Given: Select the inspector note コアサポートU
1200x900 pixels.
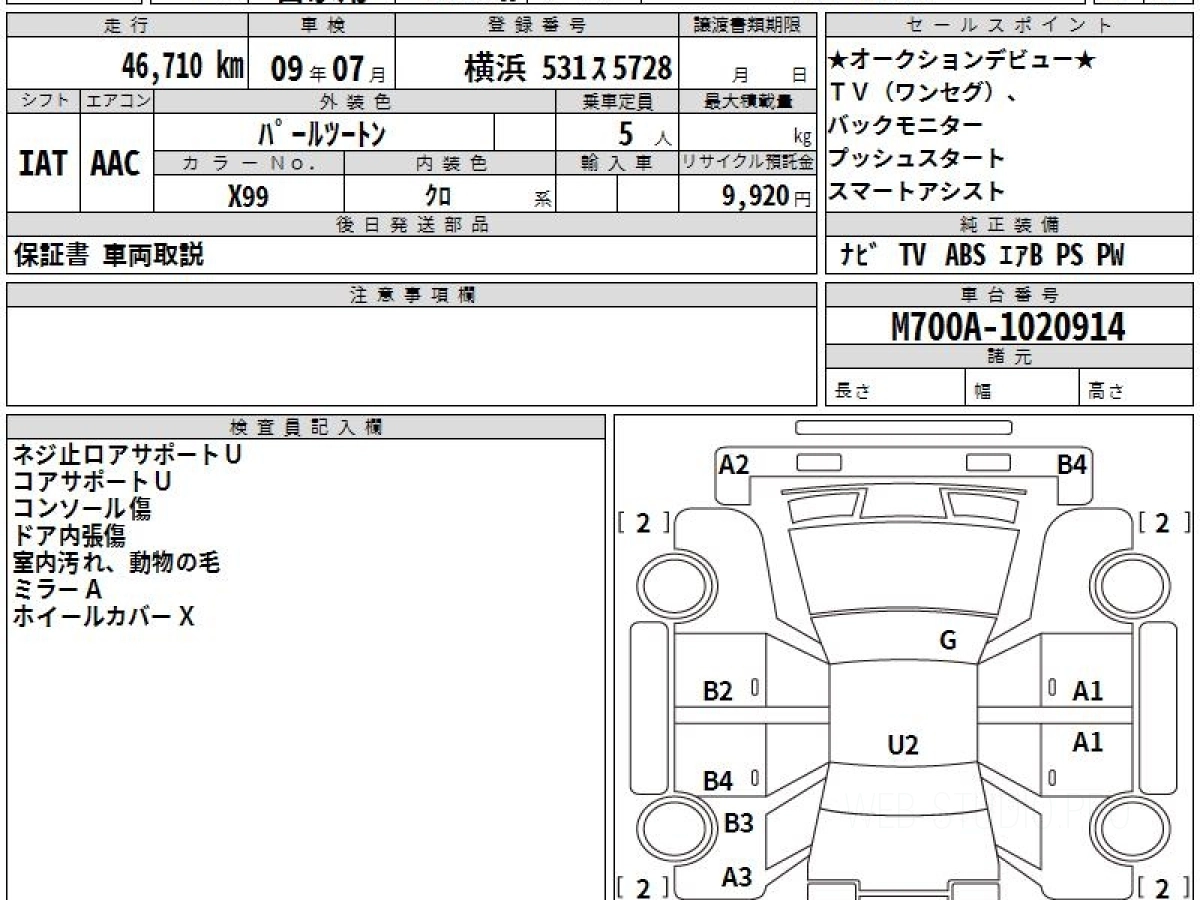Looking at the screenshot, I should [x=92, y=481].
